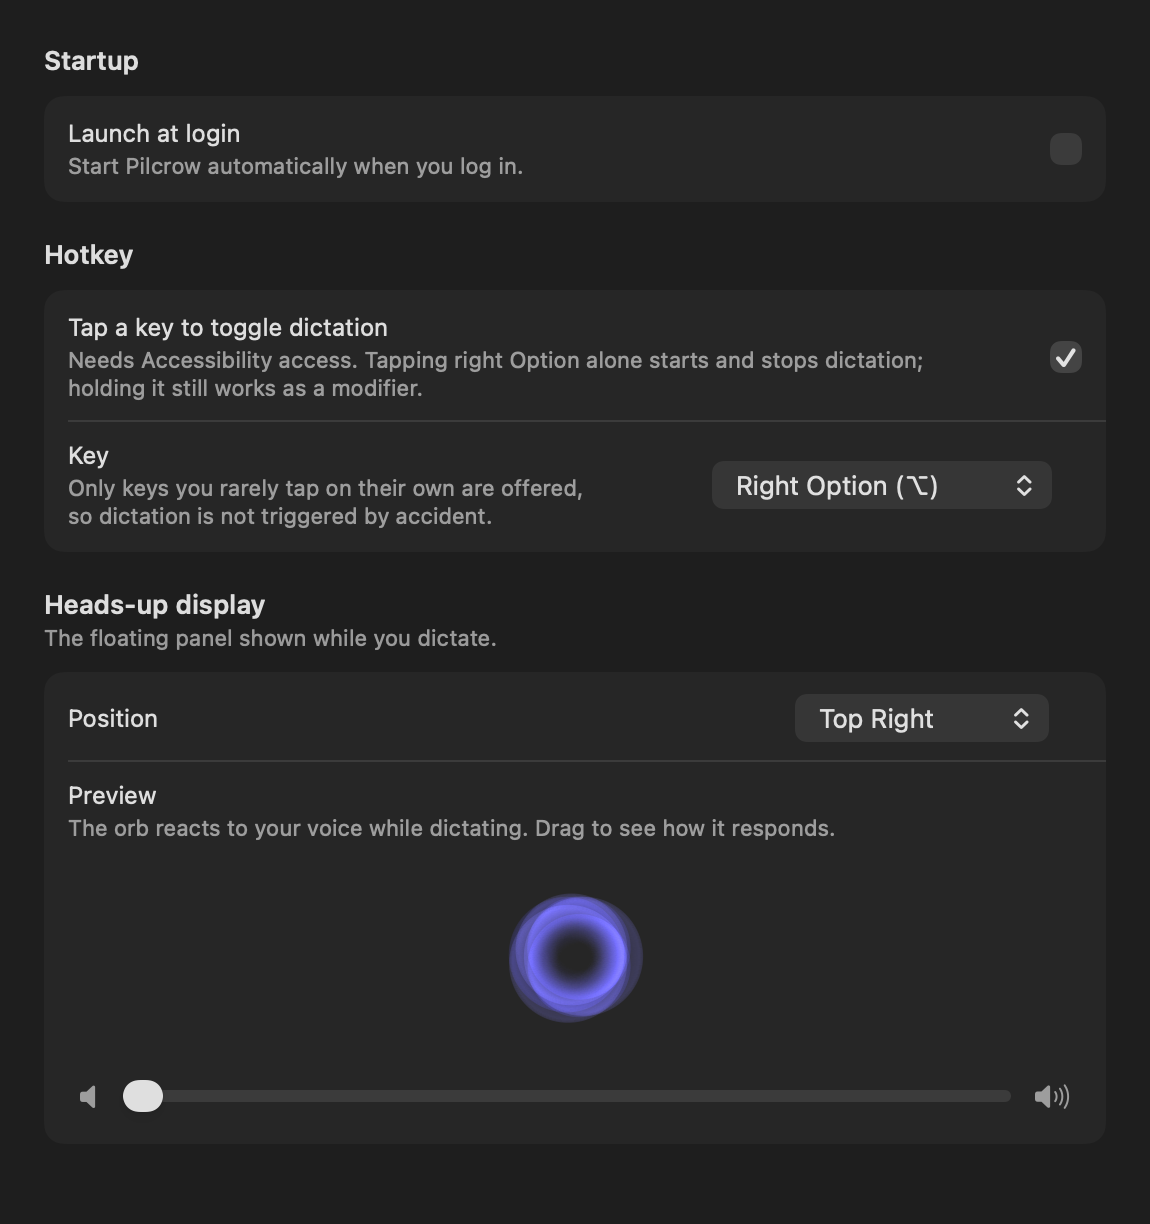Screen dimensions: 1150x1224
Task: Click 'Start Pilcrow automatically when you log in.'
Action: pyautogui.click(x=295, y=166)
